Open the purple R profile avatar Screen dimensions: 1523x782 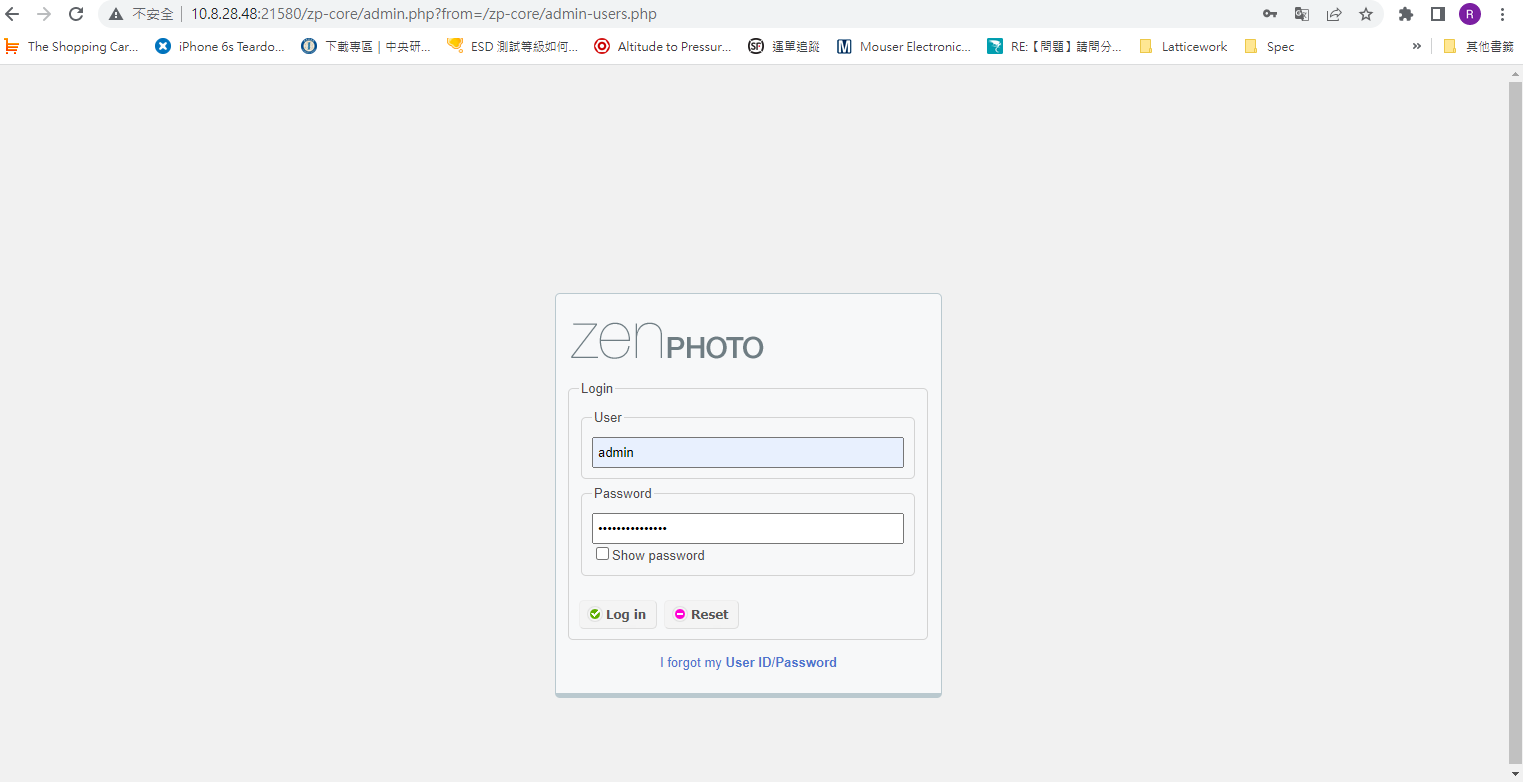click(1470, 14)
